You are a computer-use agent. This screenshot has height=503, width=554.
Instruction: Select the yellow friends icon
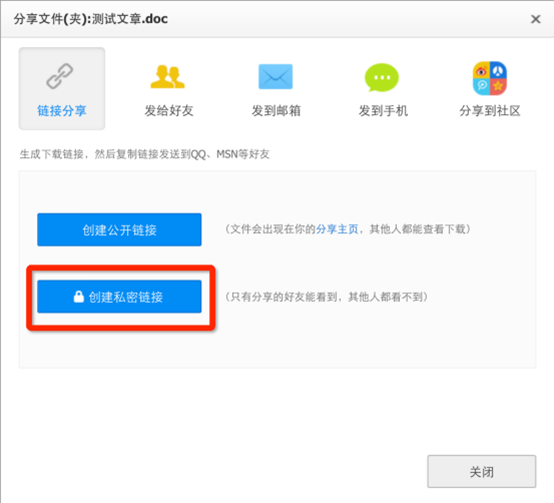[167, 76]
